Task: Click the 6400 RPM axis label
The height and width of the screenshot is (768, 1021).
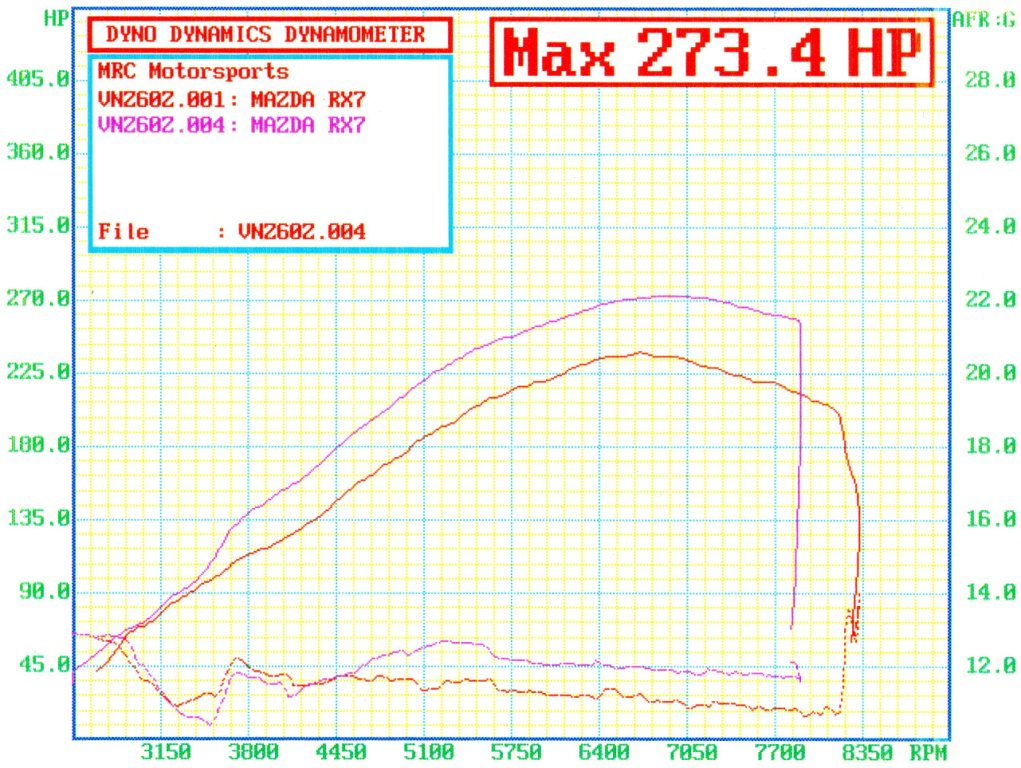Action: point(604,752)
